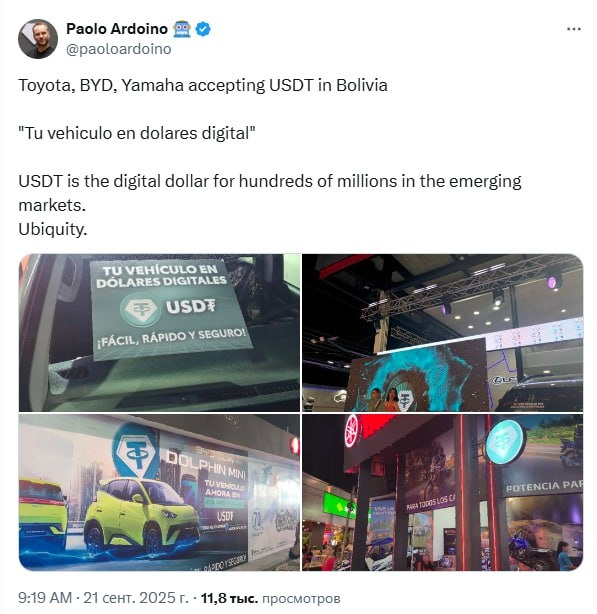Screen dimensions: 597x614
Task: Click the 9:19 AM timestamp
Action: 45,598
